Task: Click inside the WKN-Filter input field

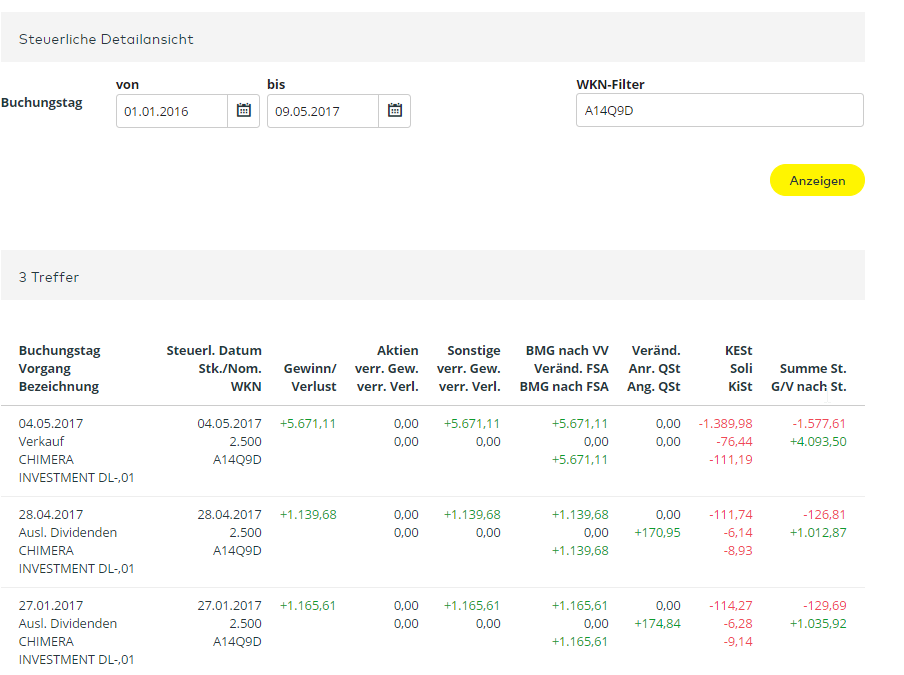Action: [720, 109]
